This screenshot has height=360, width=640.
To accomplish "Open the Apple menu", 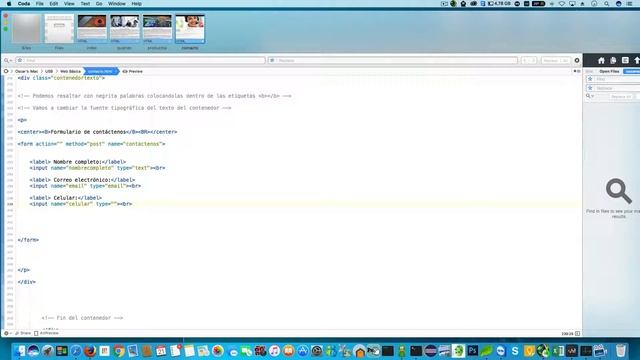I will coord(9,4).
